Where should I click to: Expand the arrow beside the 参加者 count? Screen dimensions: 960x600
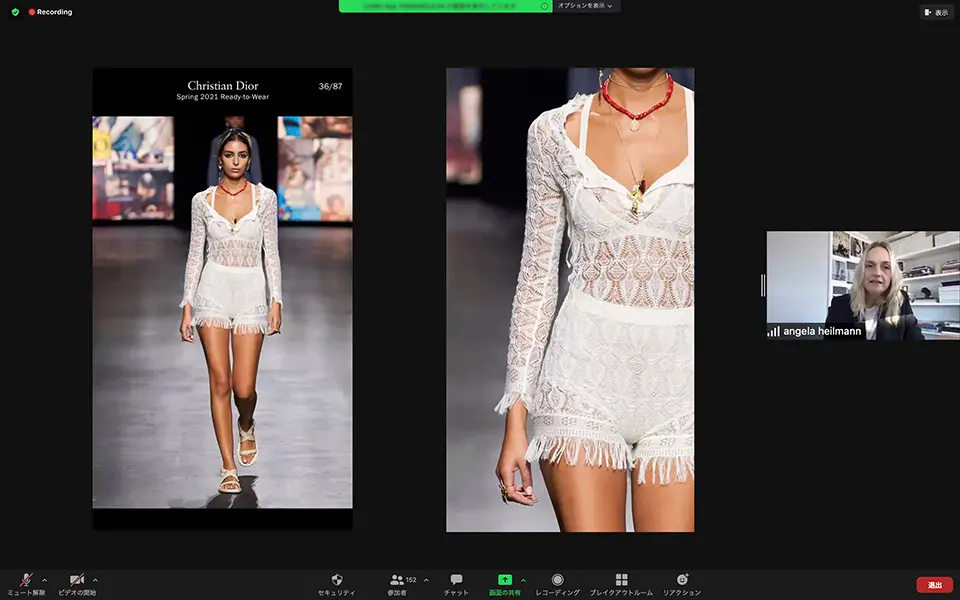[x=426, y=580]
